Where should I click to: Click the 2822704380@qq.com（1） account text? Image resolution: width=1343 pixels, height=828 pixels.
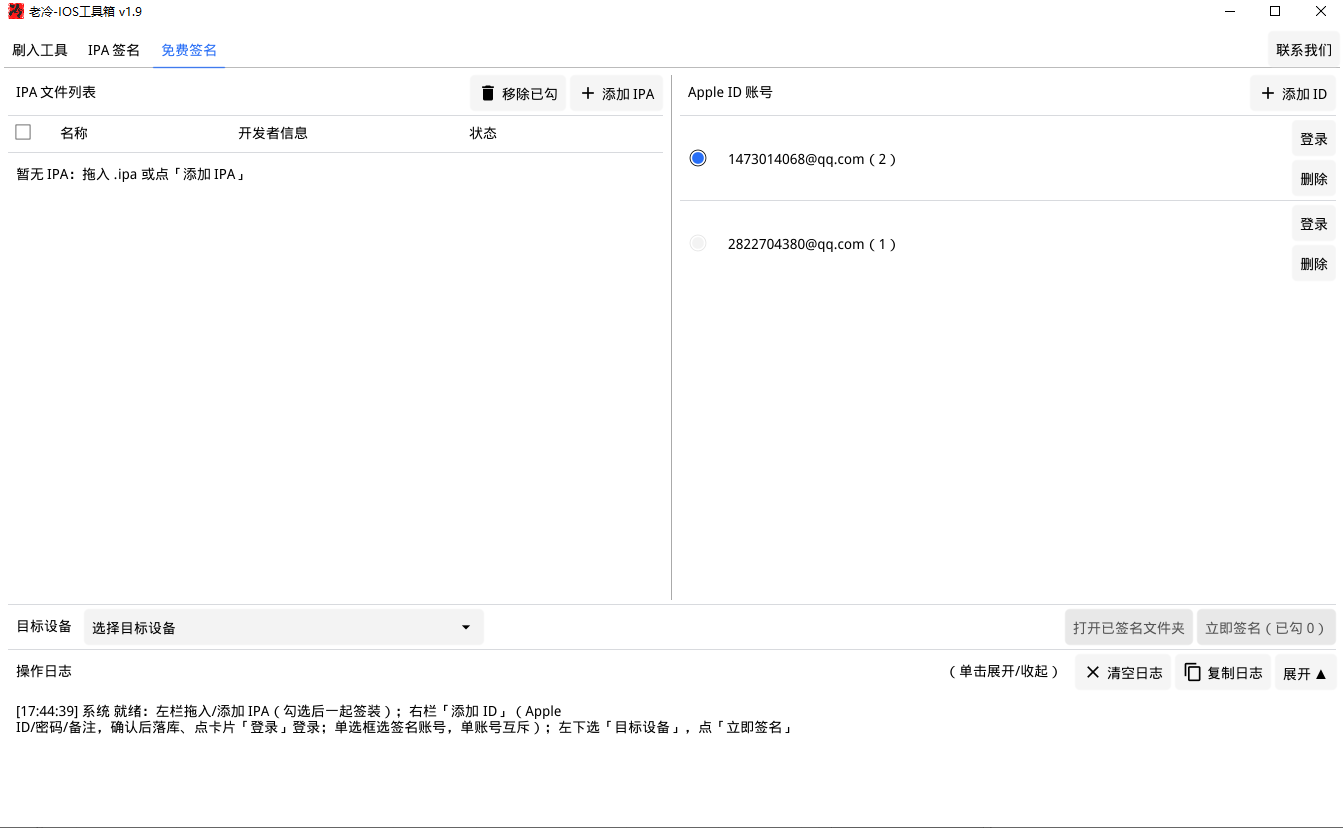(812, 244)
